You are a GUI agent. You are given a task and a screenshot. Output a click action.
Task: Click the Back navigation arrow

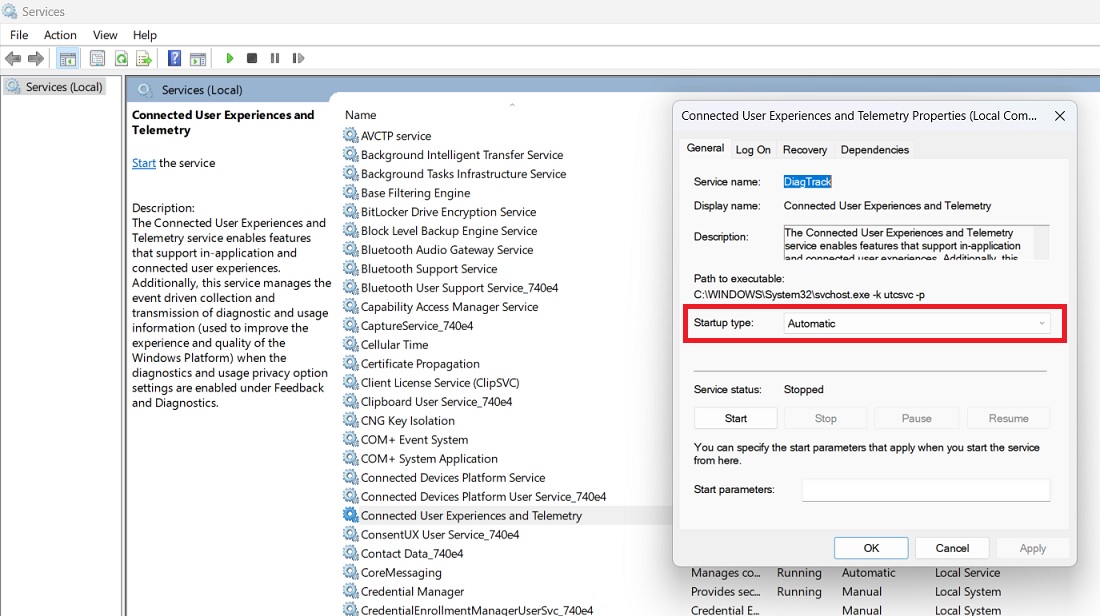coord(13,58)
